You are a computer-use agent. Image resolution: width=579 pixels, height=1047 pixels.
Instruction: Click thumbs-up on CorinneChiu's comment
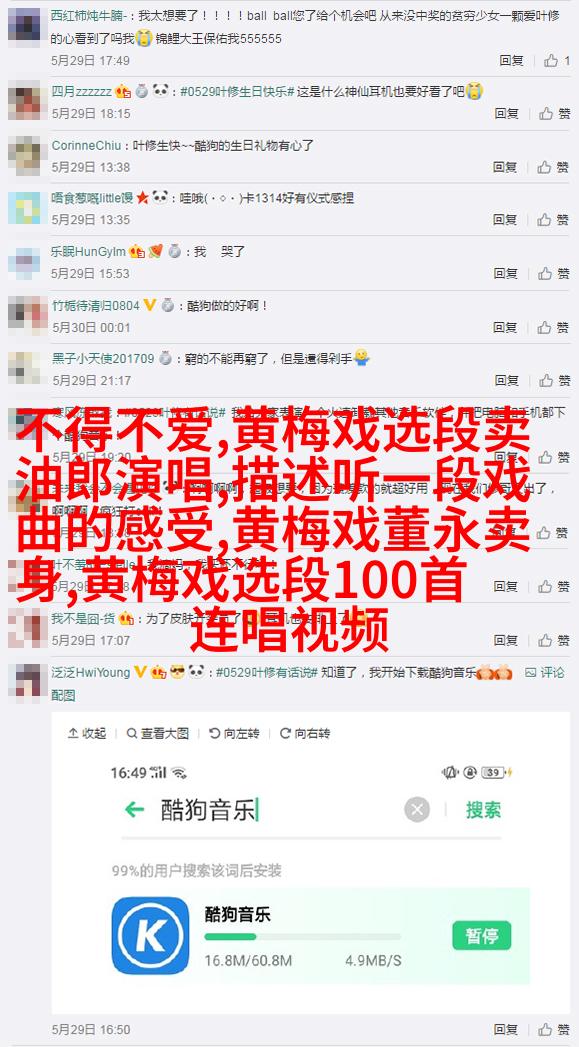click(x=554, y=167)
